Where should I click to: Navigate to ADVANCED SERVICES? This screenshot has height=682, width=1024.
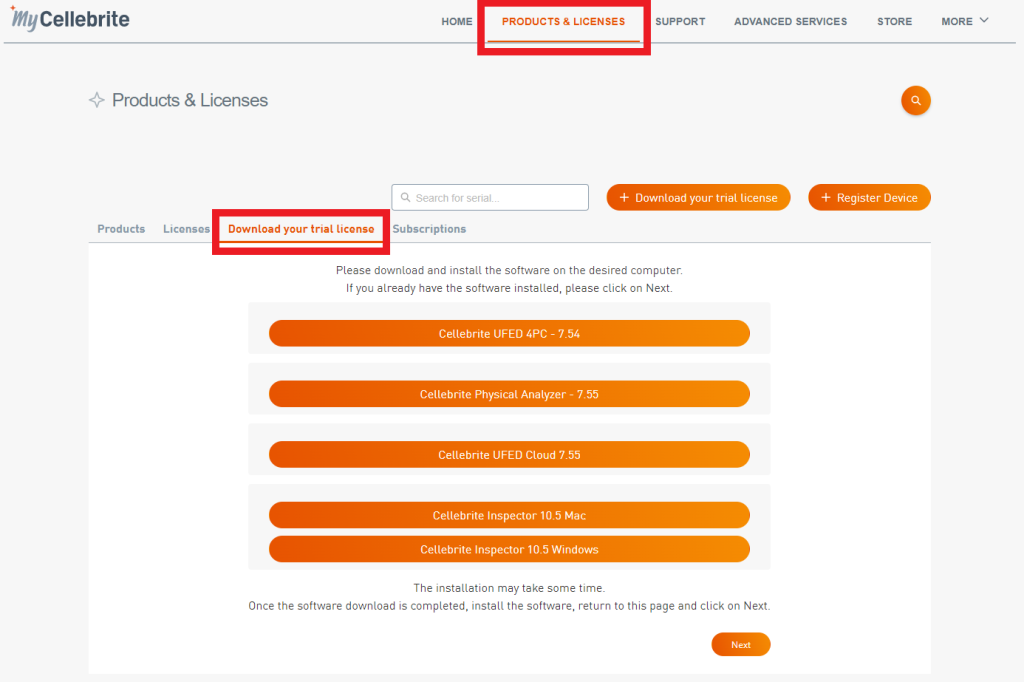click(790, 21)
